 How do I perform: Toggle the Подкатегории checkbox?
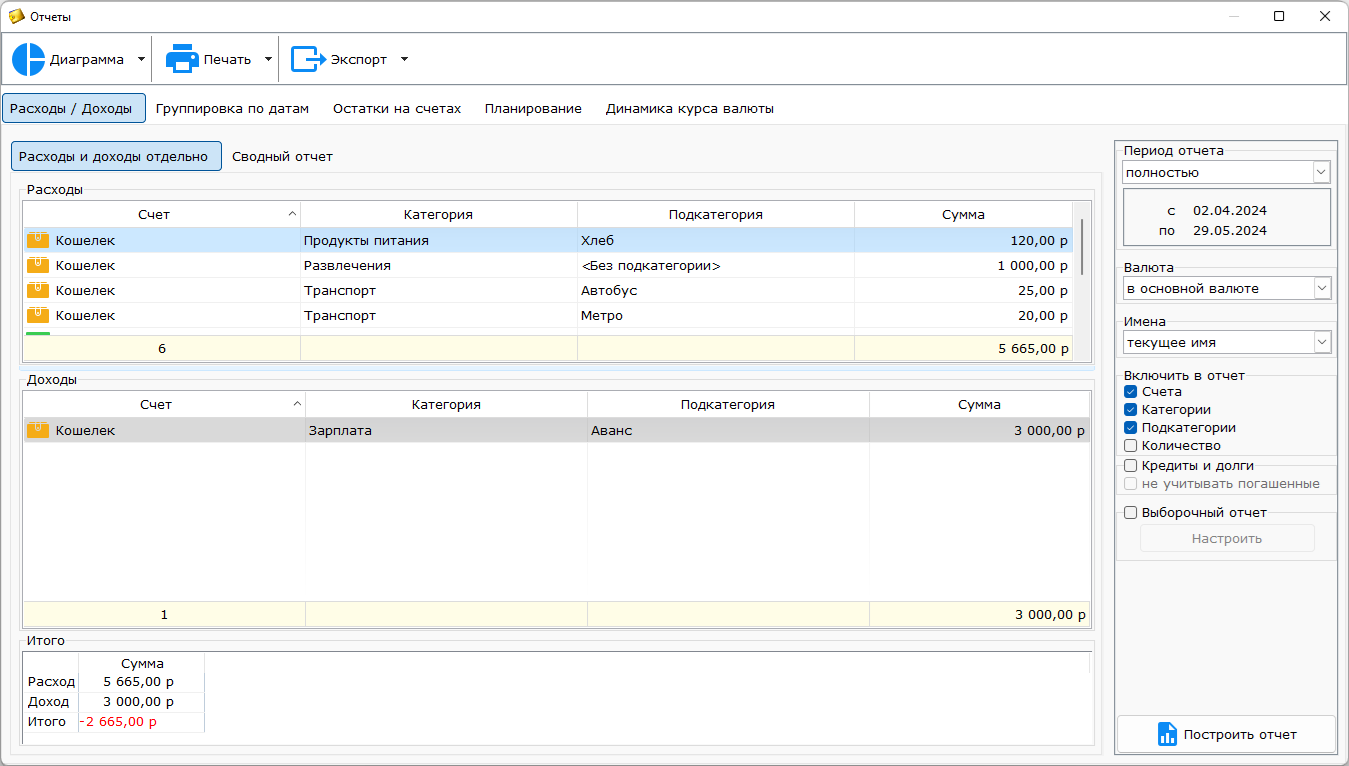(x=1131, y=428)
